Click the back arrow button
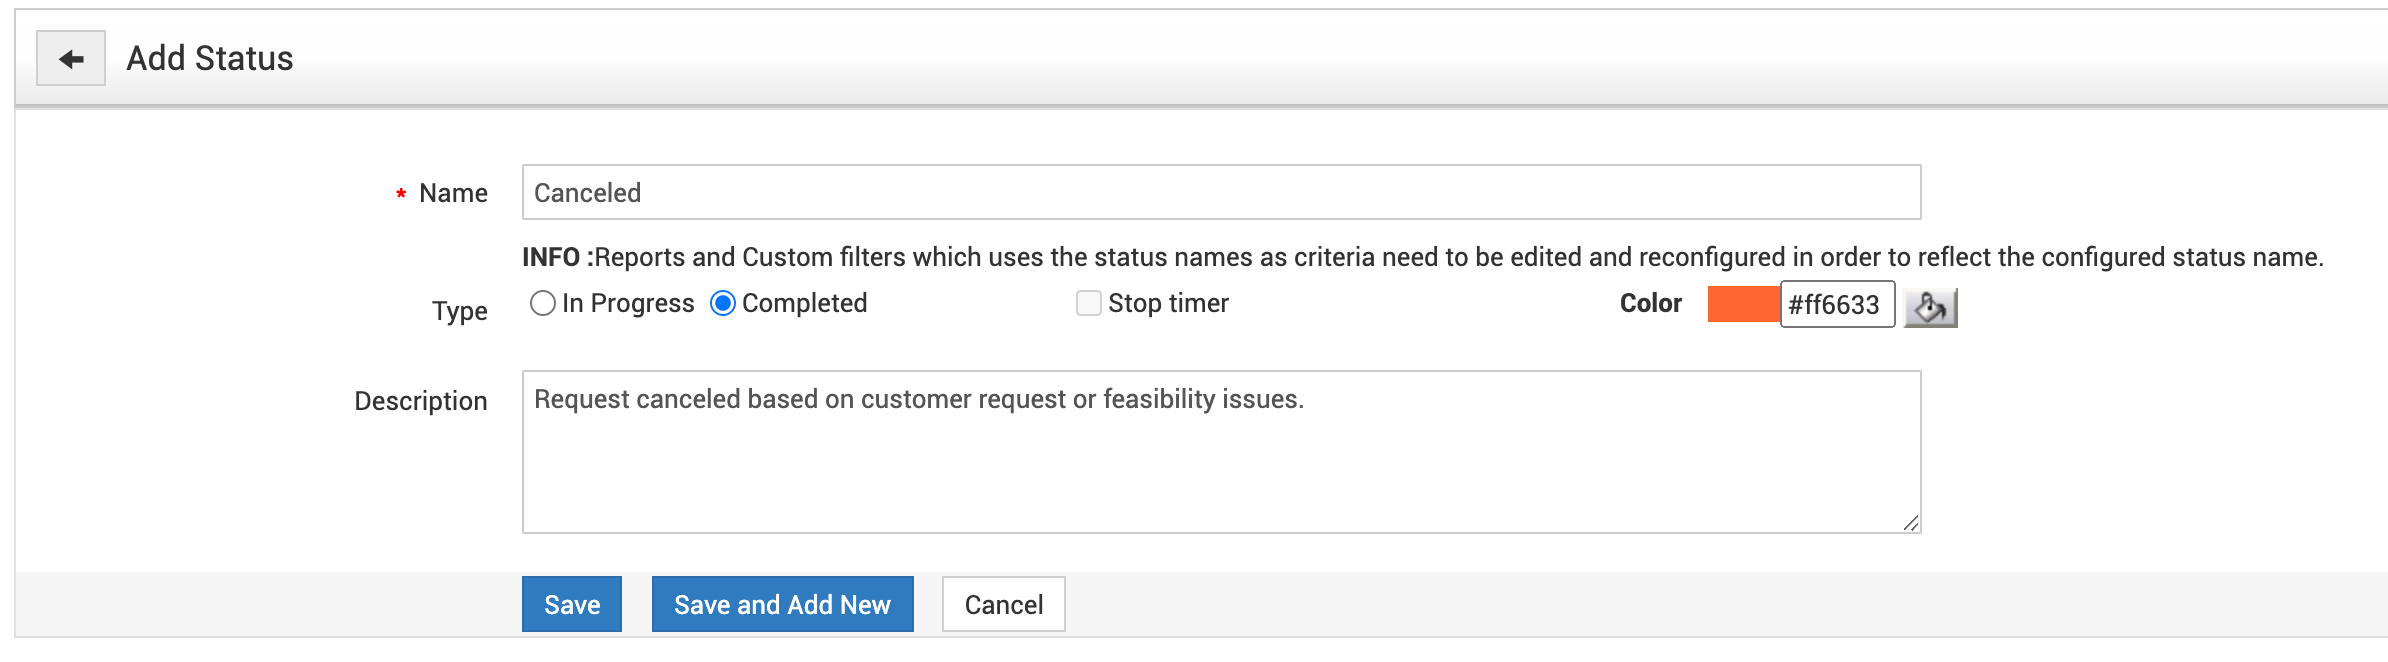 71,59
